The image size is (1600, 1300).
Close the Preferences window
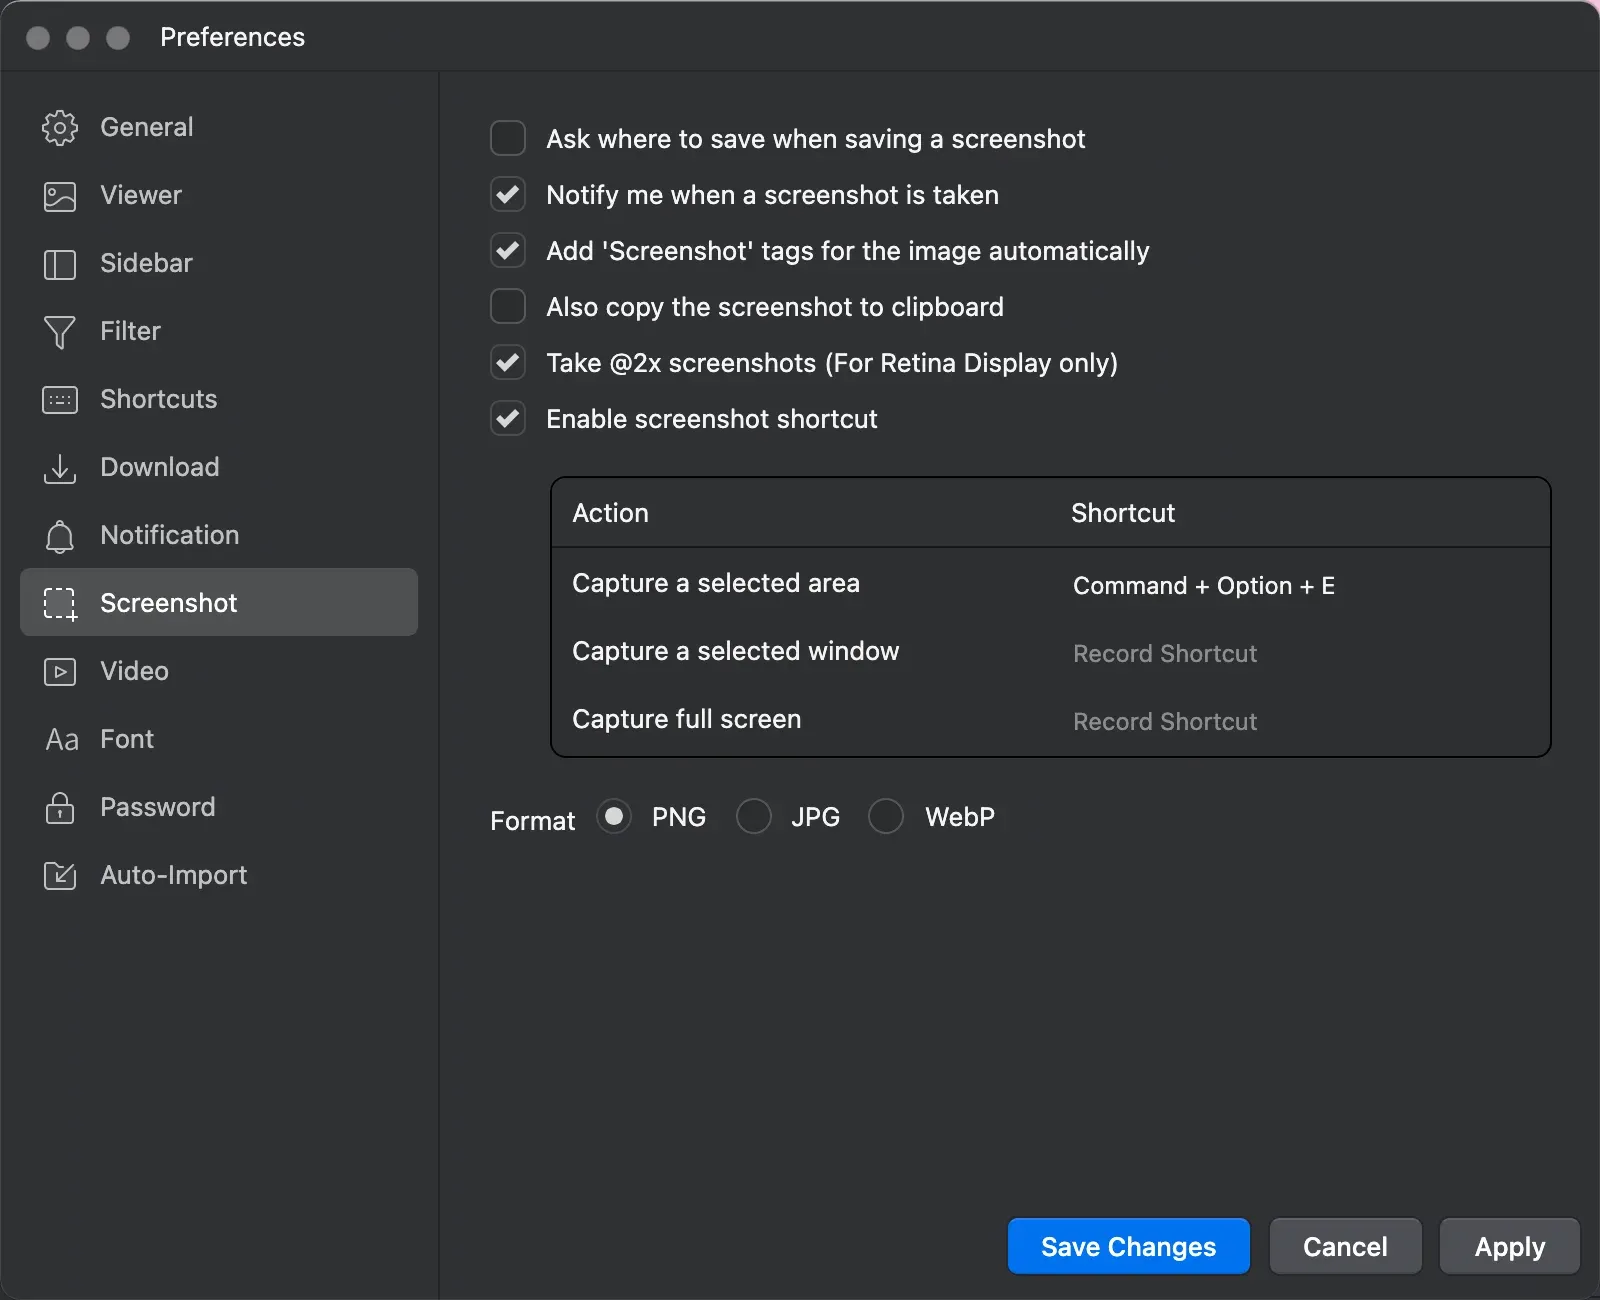pyautogui.click(x=38, y=38)
